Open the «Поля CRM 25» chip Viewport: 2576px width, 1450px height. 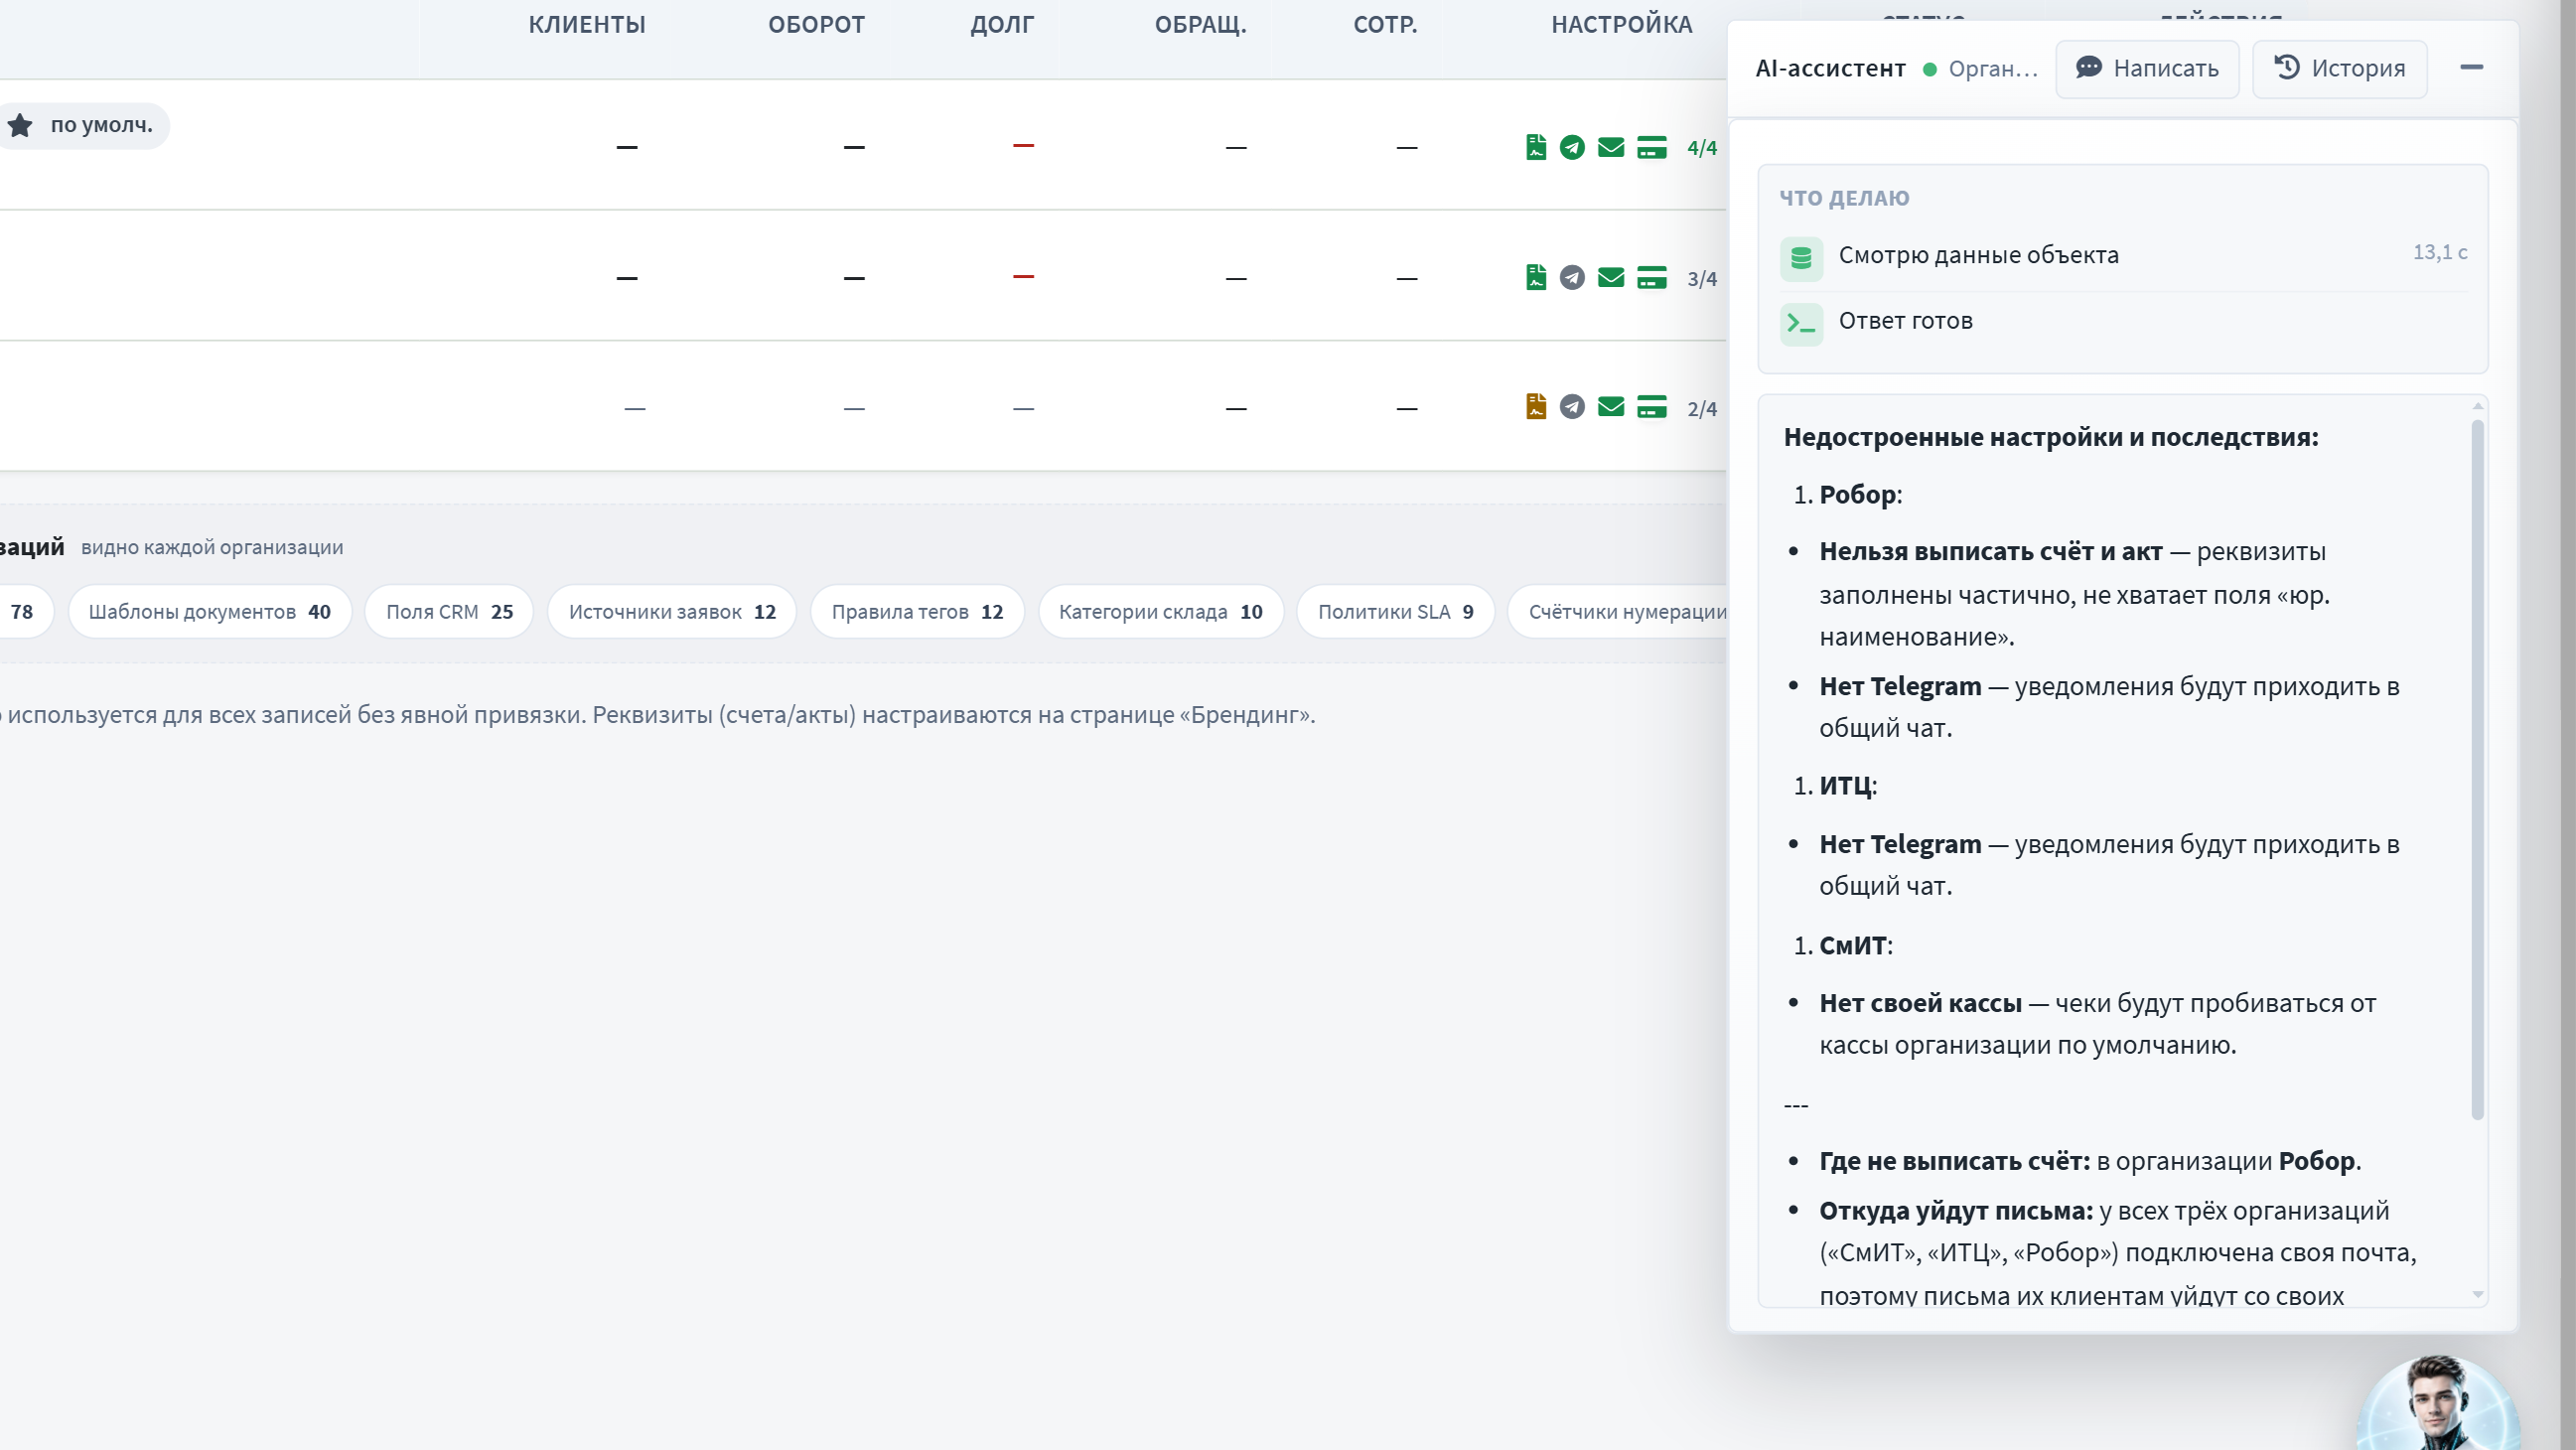(450, 611)
